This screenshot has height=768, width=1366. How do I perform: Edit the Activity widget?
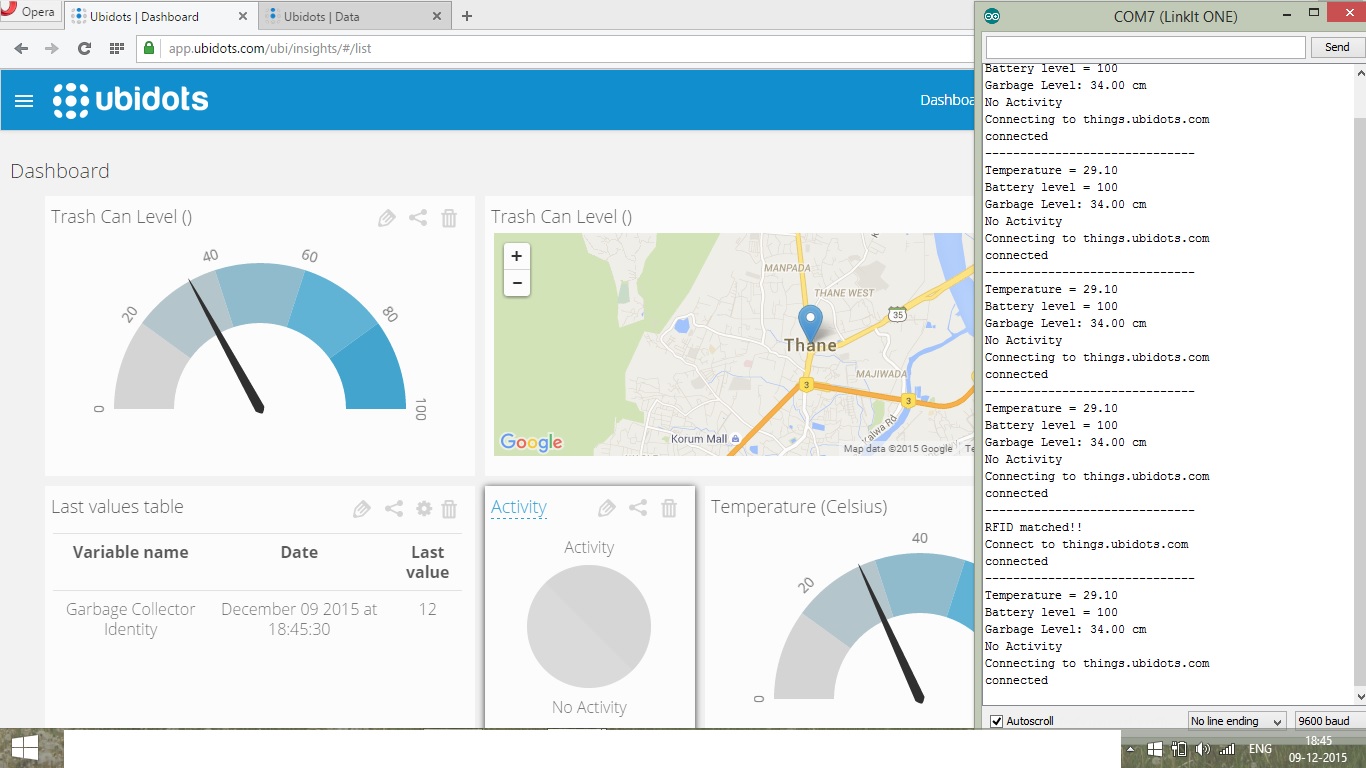[x=606, y=508]
